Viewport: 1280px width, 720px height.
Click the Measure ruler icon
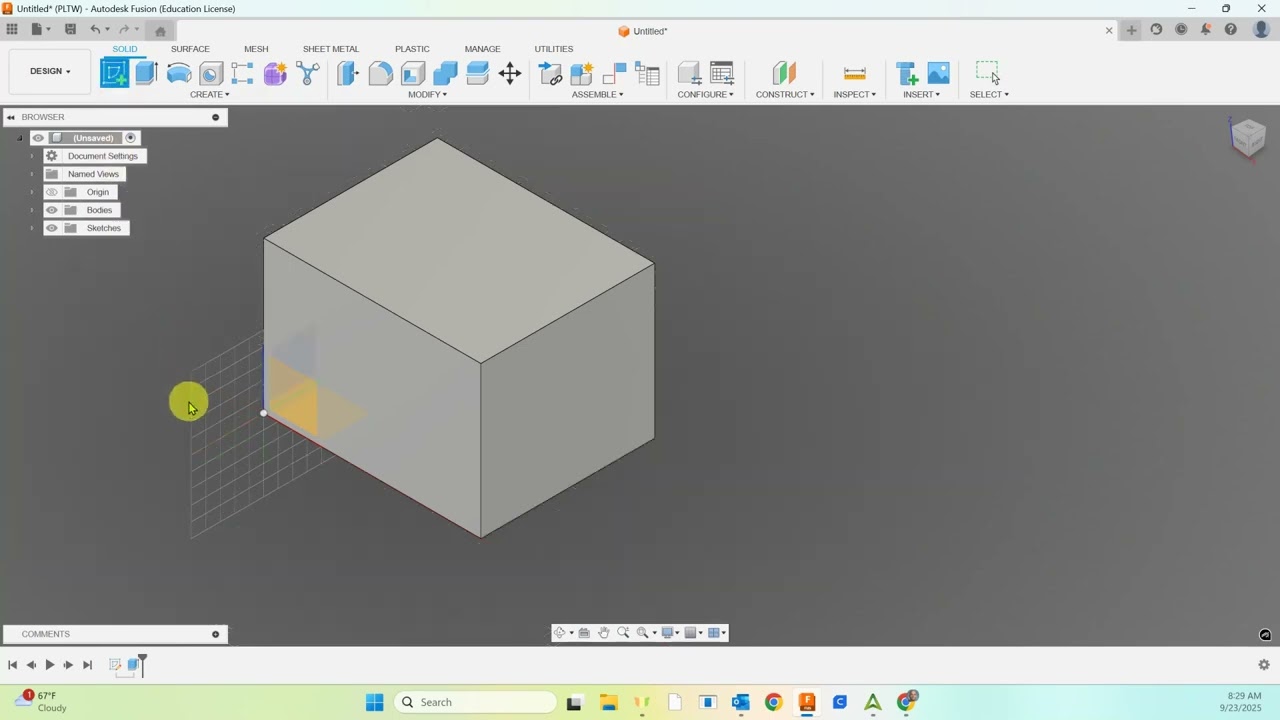click(x=855, y=73)
